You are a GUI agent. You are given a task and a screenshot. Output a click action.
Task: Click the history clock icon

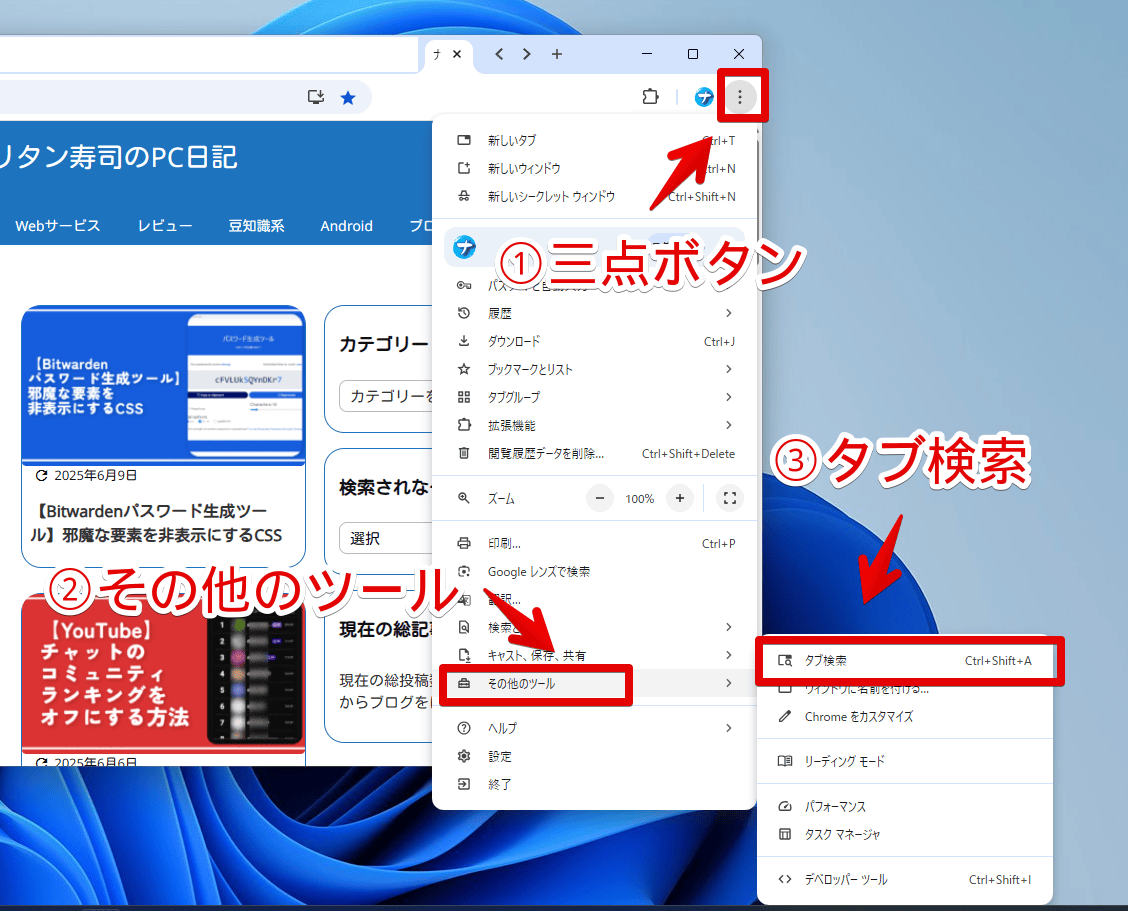point(464,313)
